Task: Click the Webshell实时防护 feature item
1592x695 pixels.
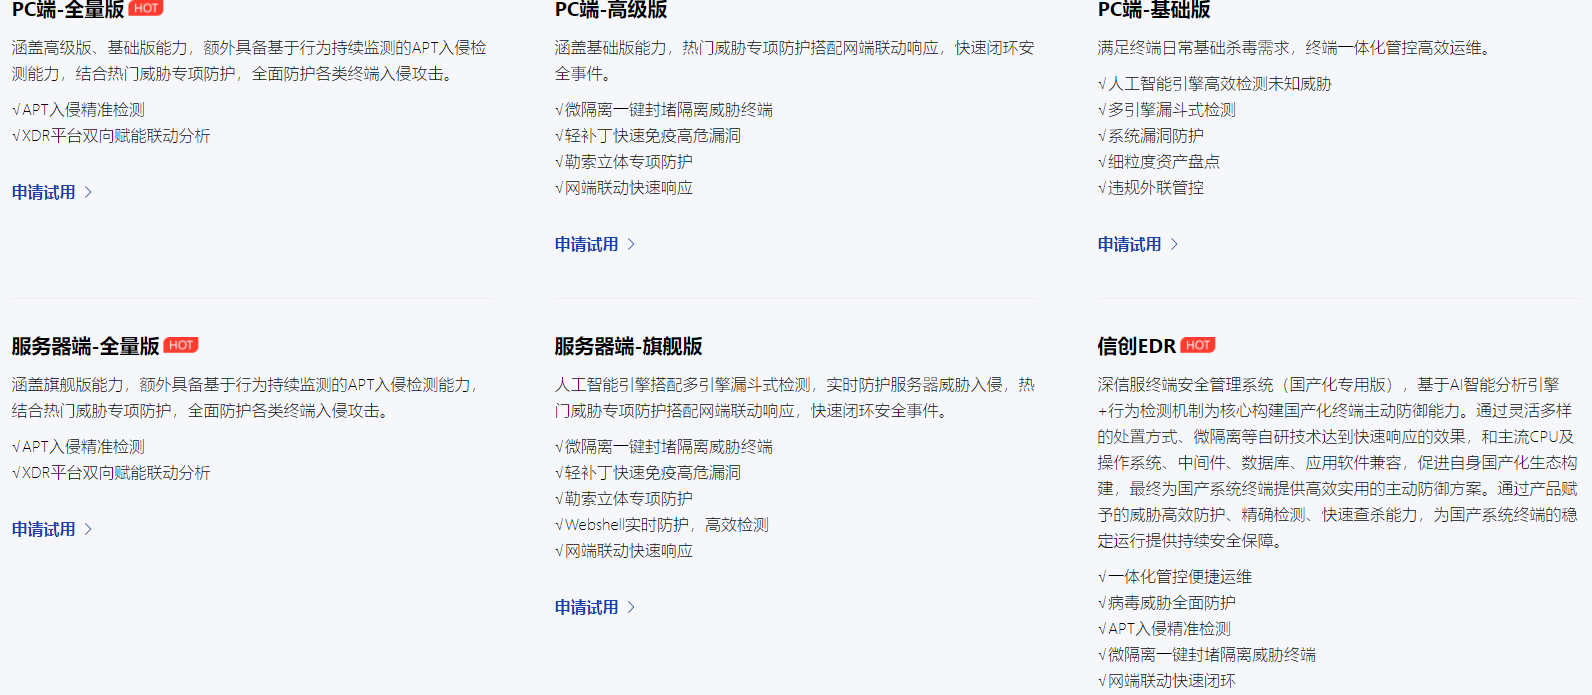Action: coord(662,525)
